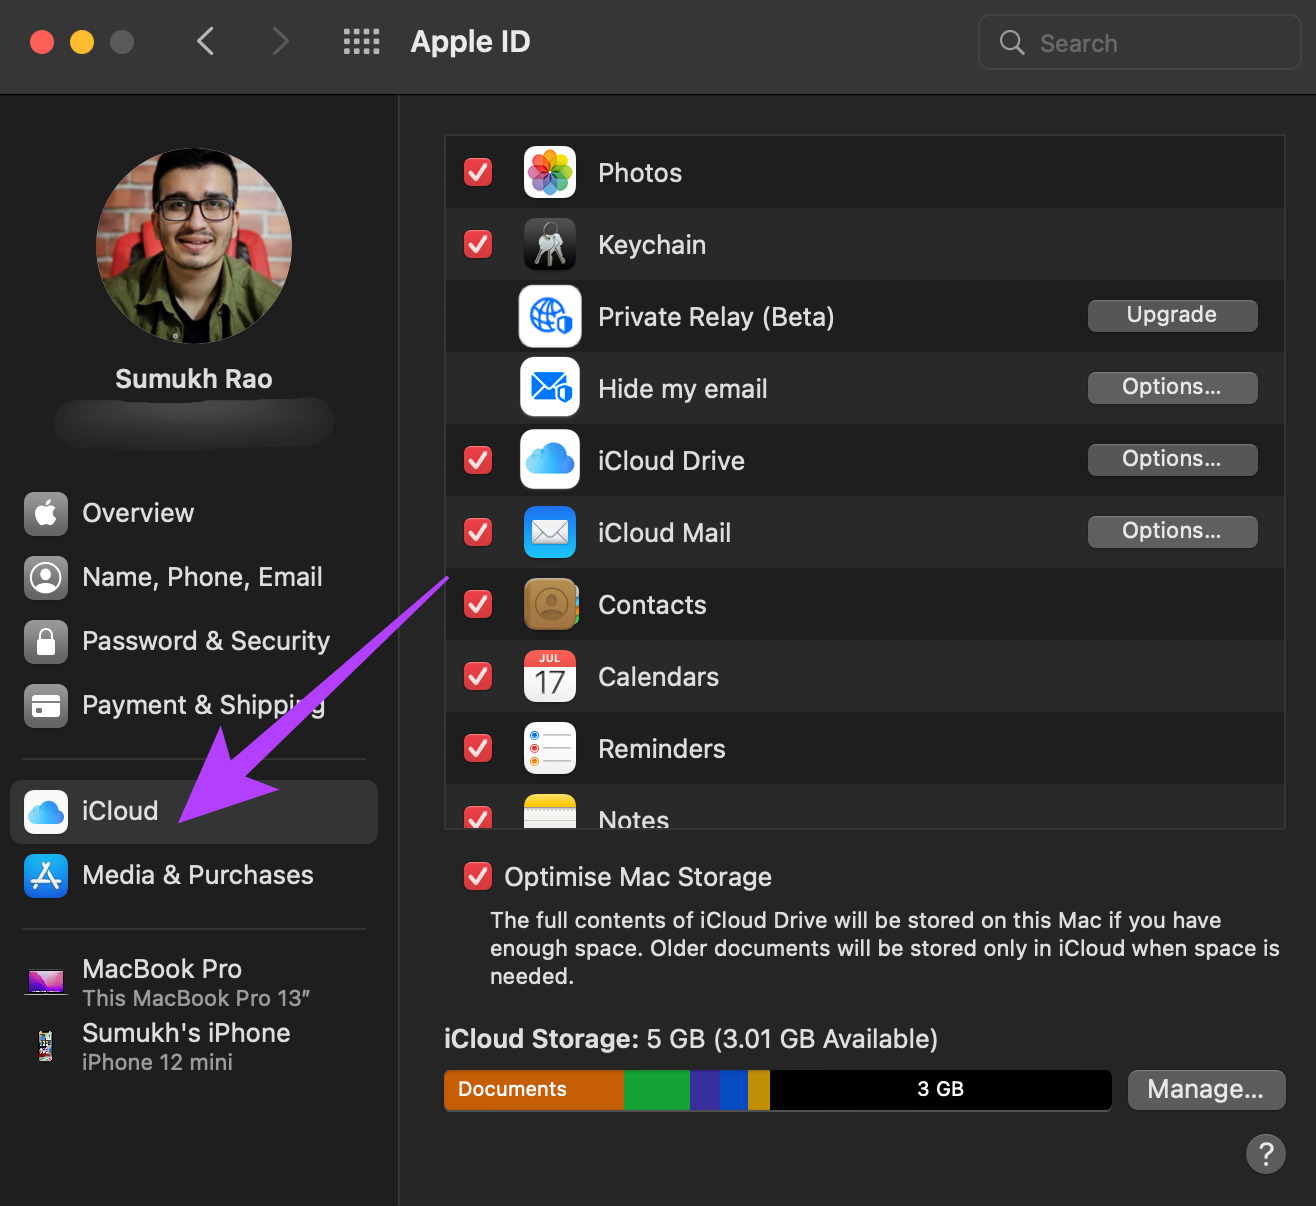Click the orange Documents storage segment
Image resolution: width=1316 pixels, height=1206 pixels.
tap(534, 1089)
